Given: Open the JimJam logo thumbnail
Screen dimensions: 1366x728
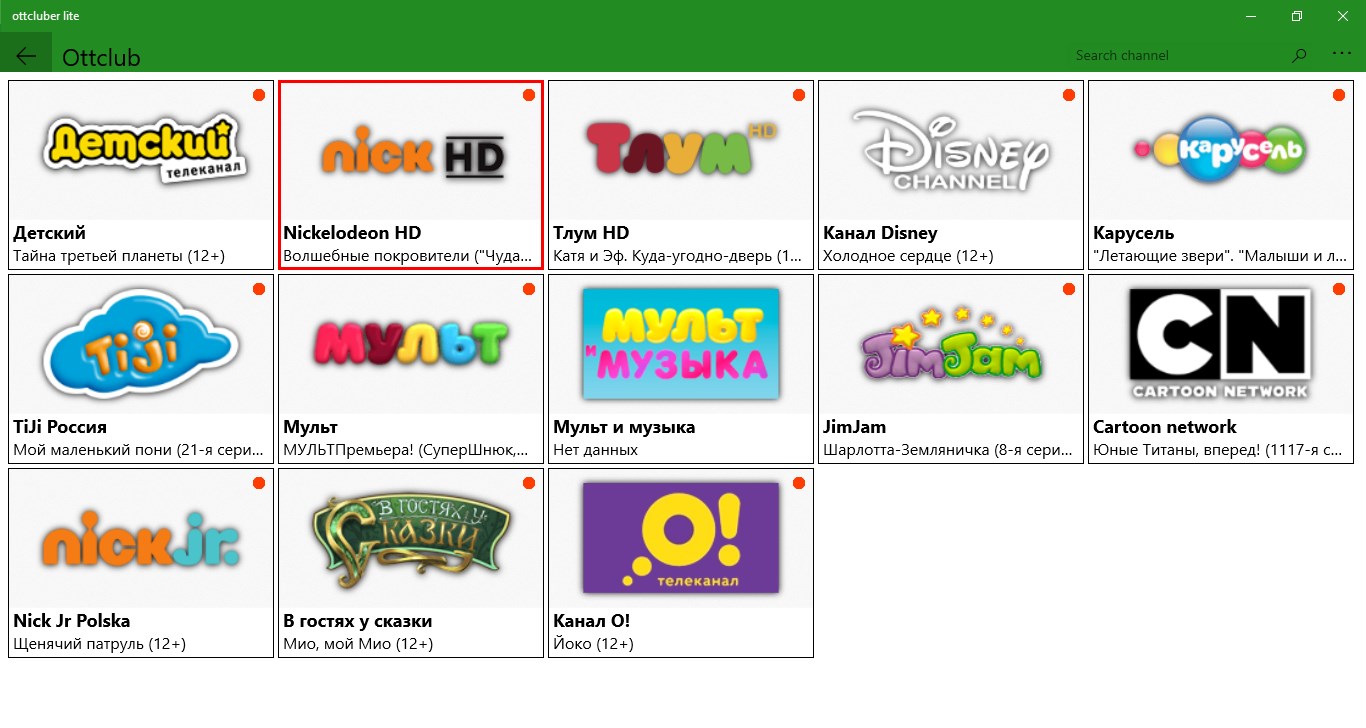Looking at the screenshot, I should point(952,346).
